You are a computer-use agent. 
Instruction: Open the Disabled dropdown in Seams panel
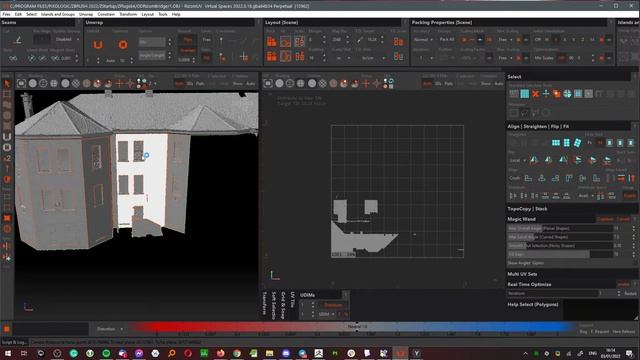(x=67, y=40)
